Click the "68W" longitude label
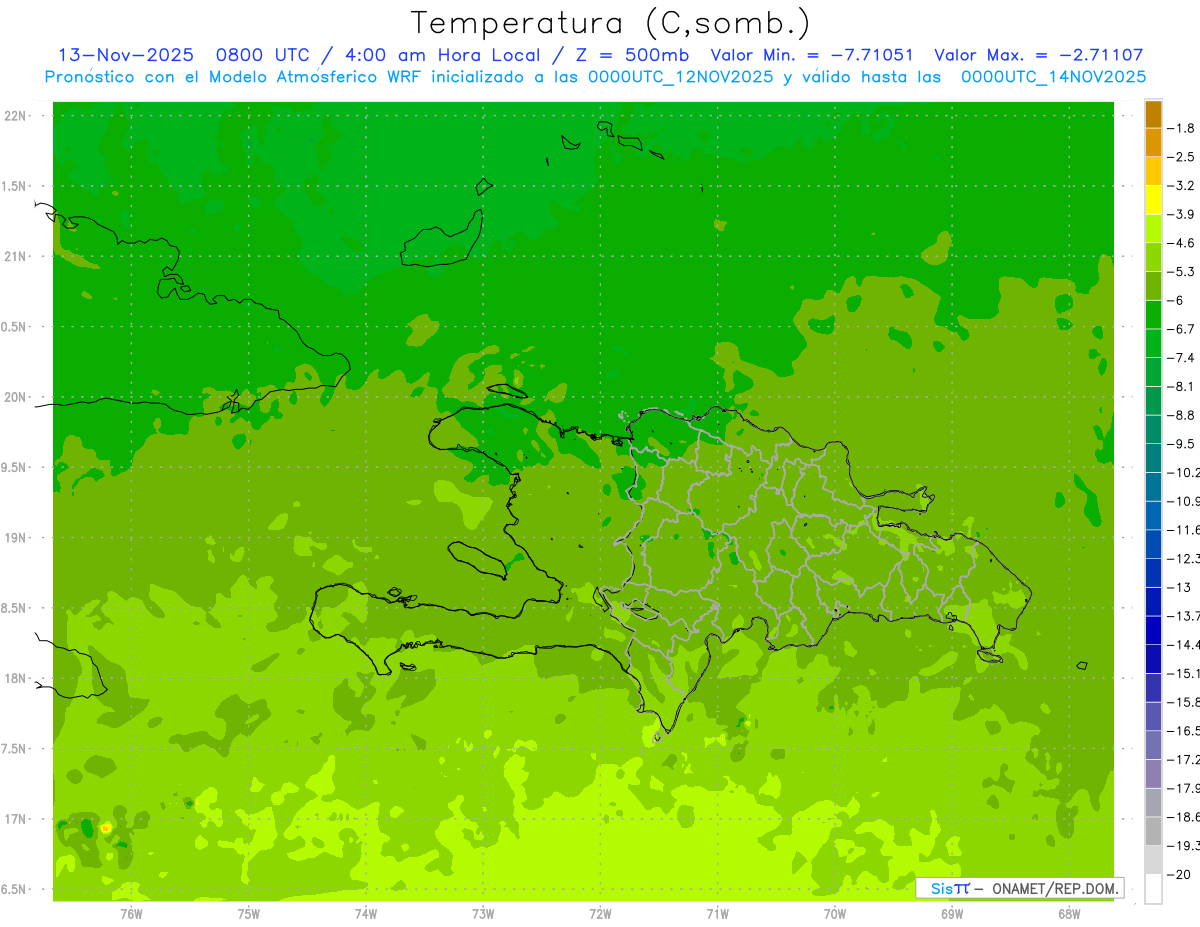The width and height of the screenshot is (1200, 927). tap(1069, 913)
